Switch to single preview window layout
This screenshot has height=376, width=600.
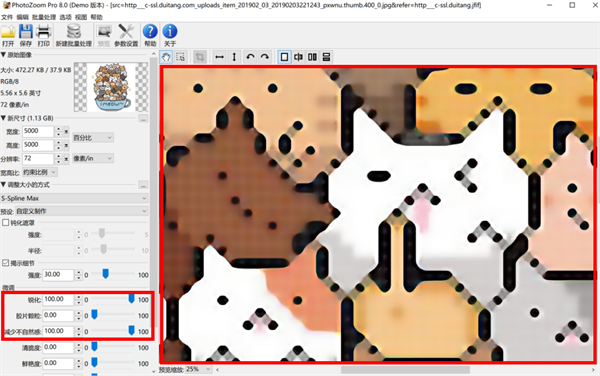(x=284, y=57)
